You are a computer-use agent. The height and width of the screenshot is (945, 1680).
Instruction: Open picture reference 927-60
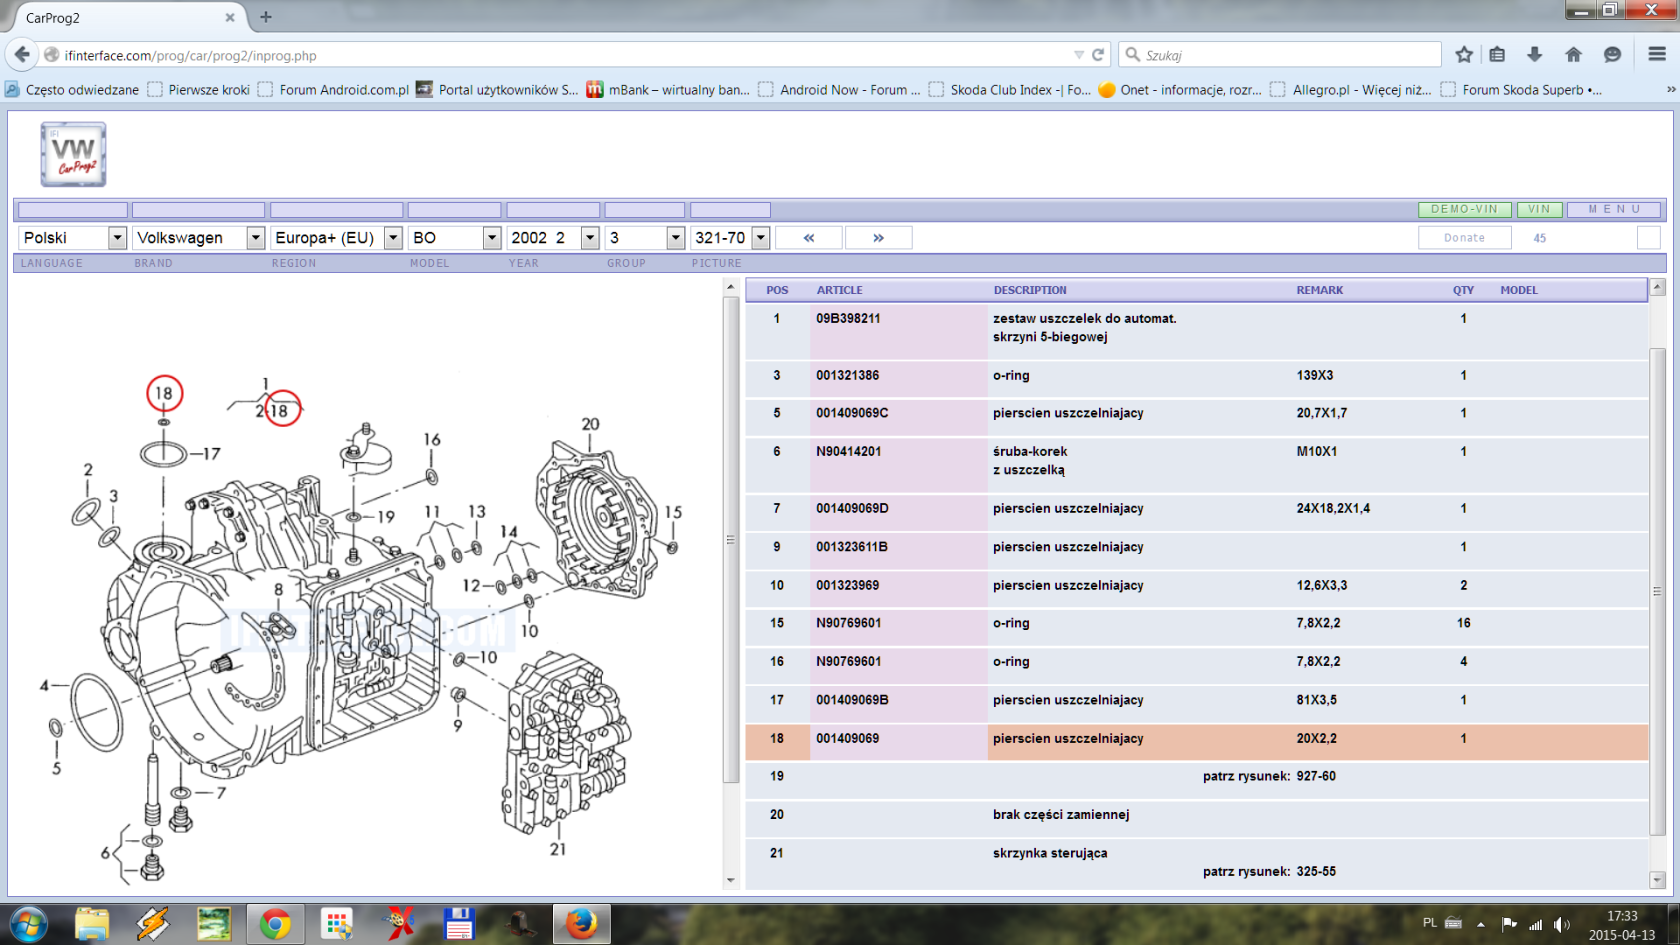[1316, 776]
